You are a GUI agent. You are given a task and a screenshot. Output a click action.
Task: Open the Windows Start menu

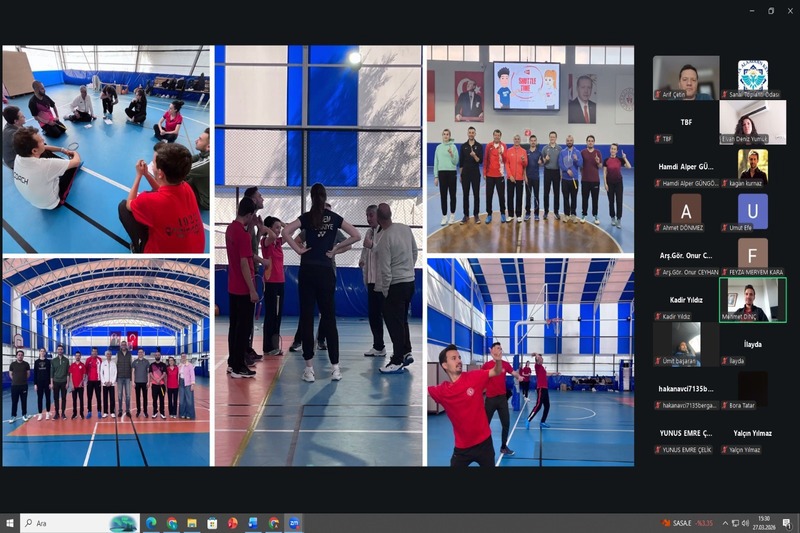(x=9, y=523)
